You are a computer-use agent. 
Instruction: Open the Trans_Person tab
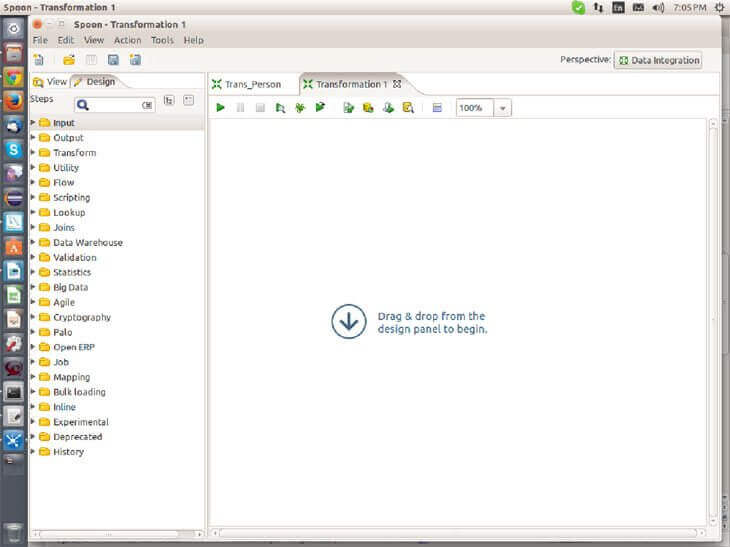coord(247,84)
